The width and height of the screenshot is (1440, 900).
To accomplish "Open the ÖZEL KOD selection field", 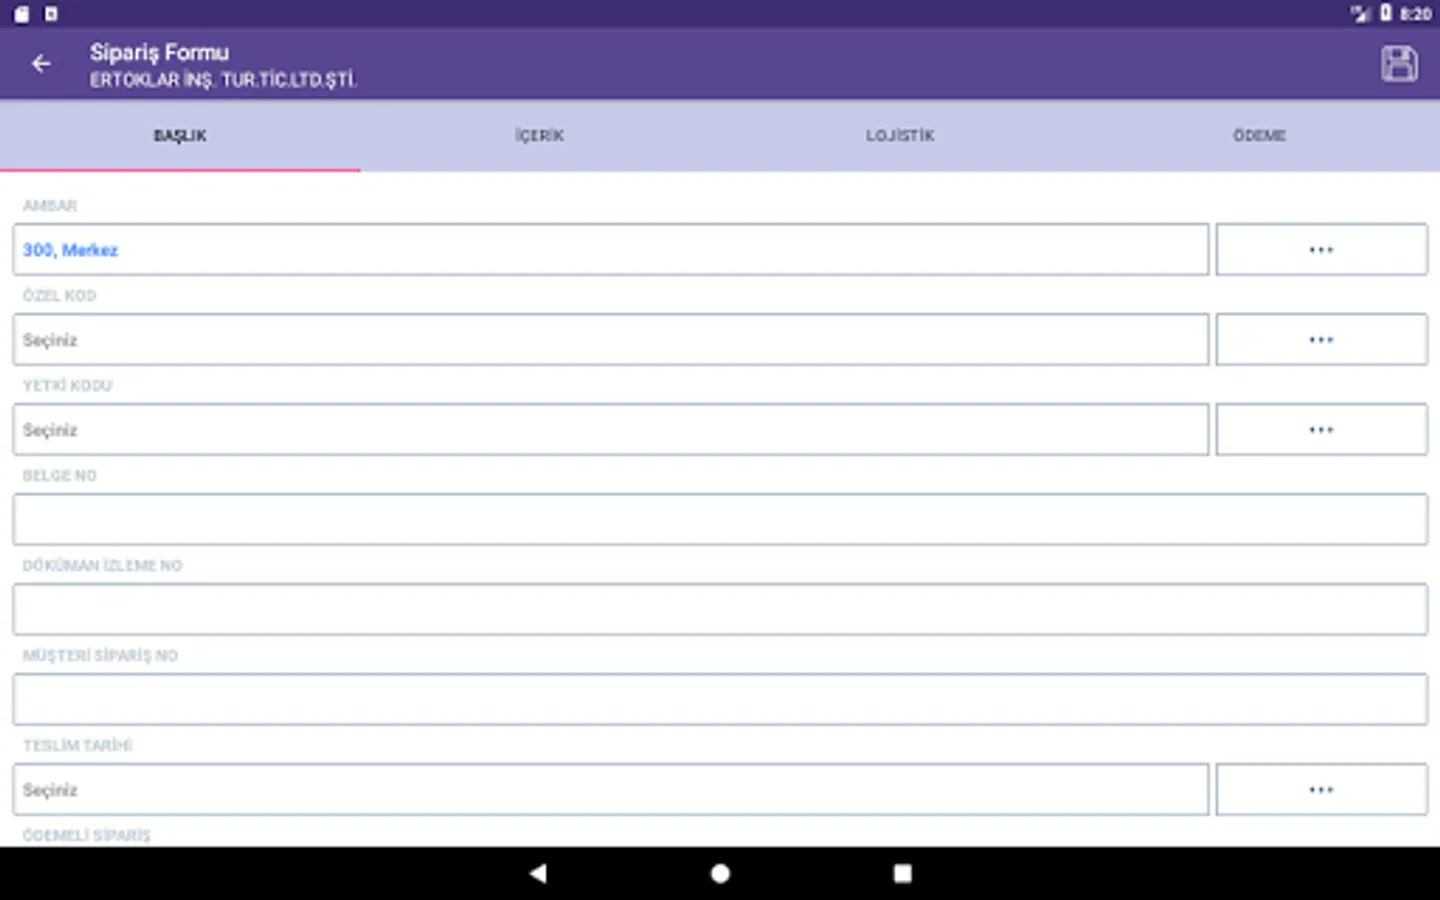I will [x=611, y=340].
